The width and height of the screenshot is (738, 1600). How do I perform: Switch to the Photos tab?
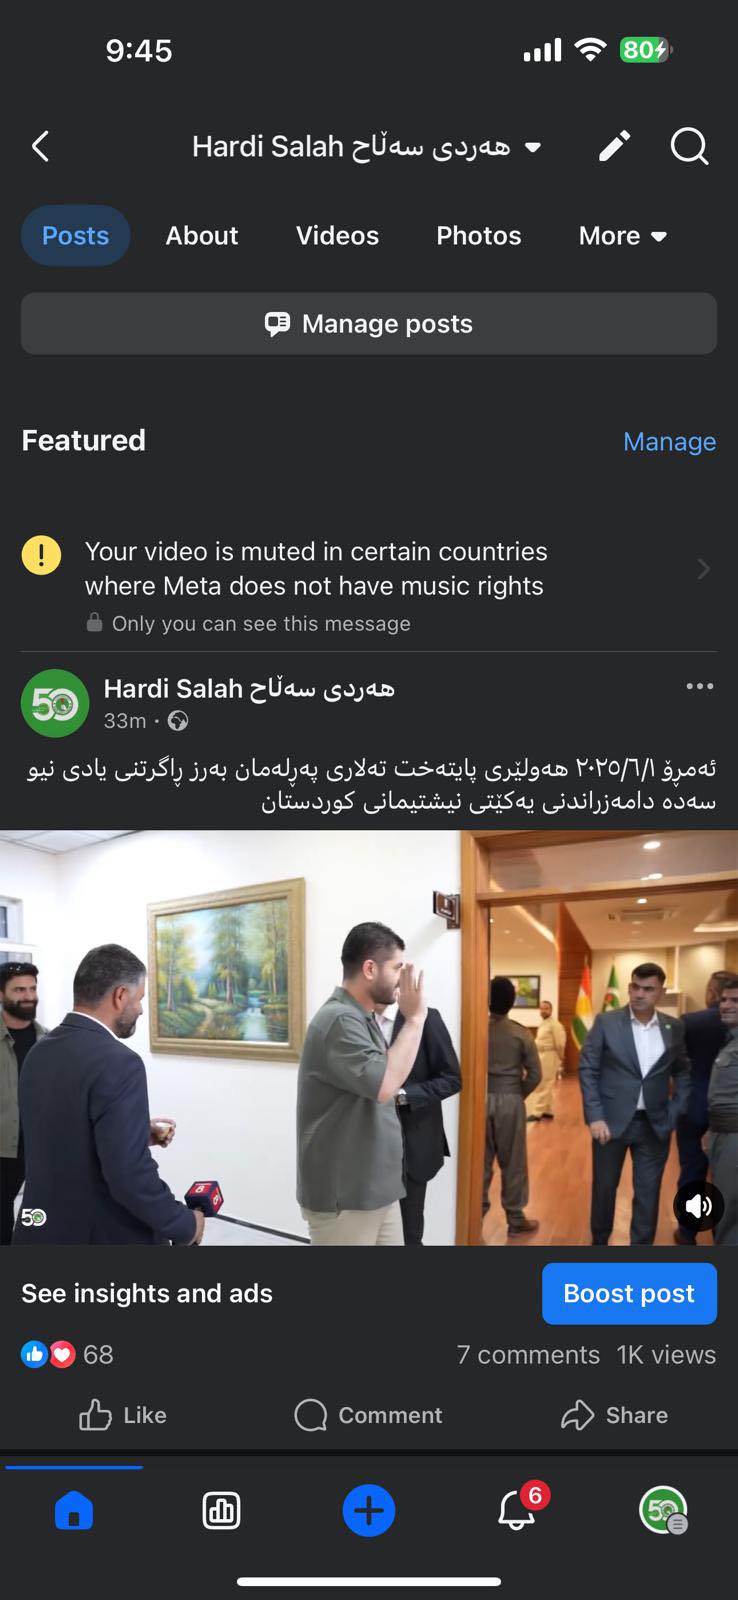(479, 236)
